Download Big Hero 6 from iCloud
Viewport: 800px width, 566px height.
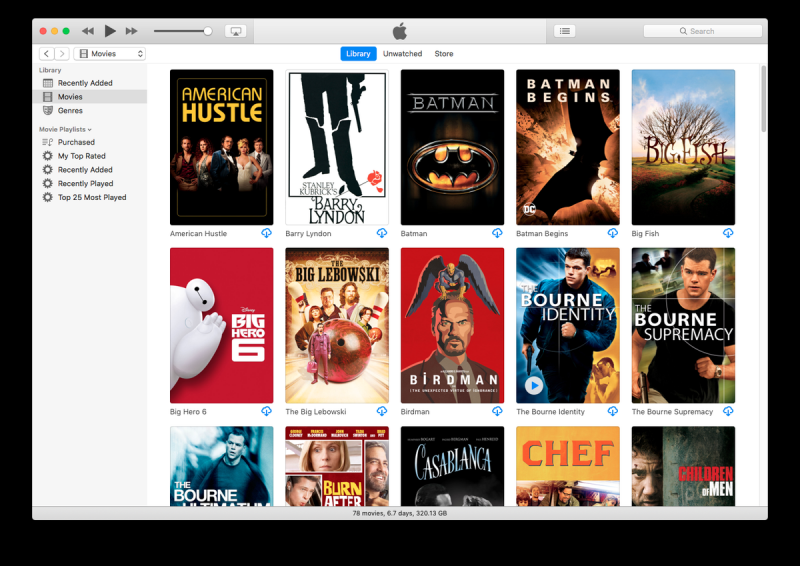(266, 411)
